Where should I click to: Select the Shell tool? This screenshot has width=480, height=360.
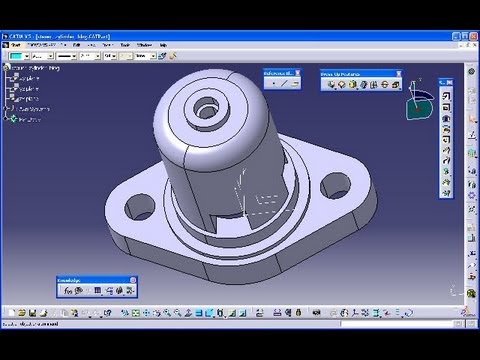pyautogui.click(x=363, y=85)
